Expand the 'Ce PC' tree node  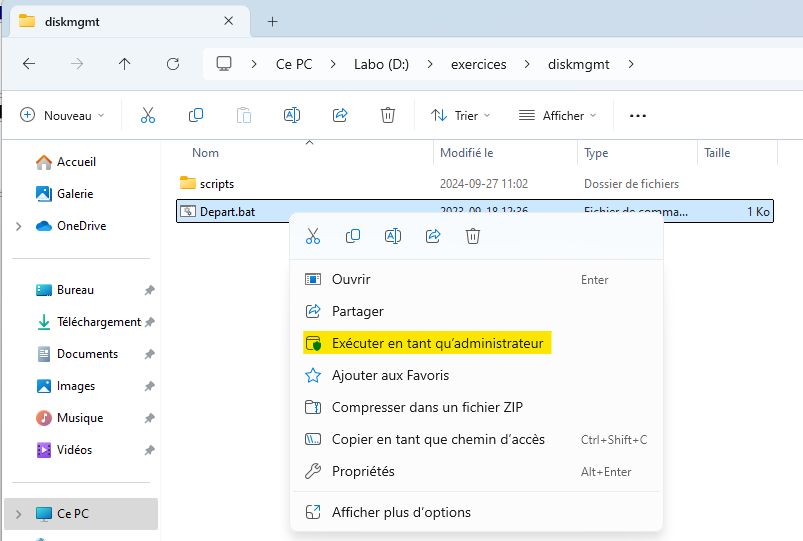click(19, 514)
